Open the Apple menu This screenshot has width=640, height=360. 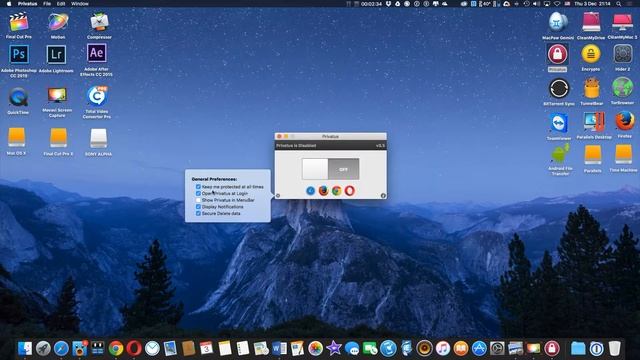pos(9,4)
